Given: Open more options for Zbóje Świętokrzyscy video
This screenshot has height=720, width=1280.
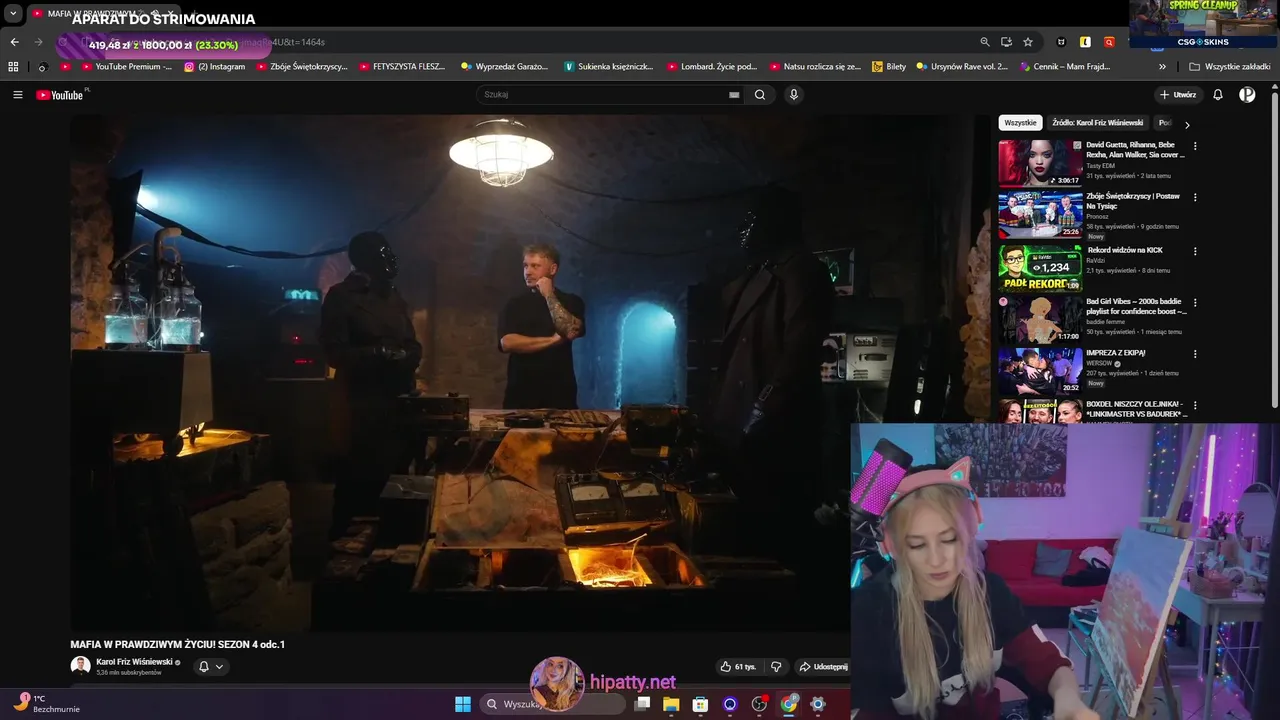Looking at the screenshot, I should pyautogui.click(x=1195, y=197).
